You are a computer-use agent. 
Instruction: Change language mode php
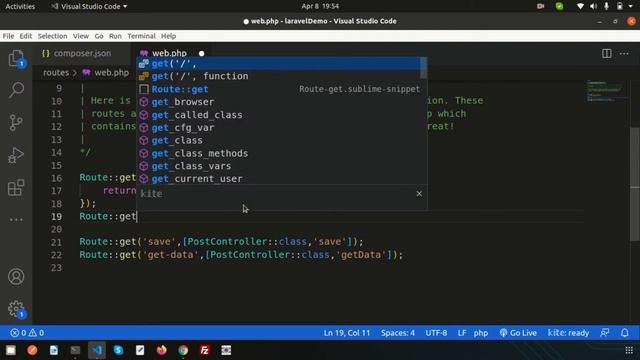pyautogui.click(x=481, y=333)
